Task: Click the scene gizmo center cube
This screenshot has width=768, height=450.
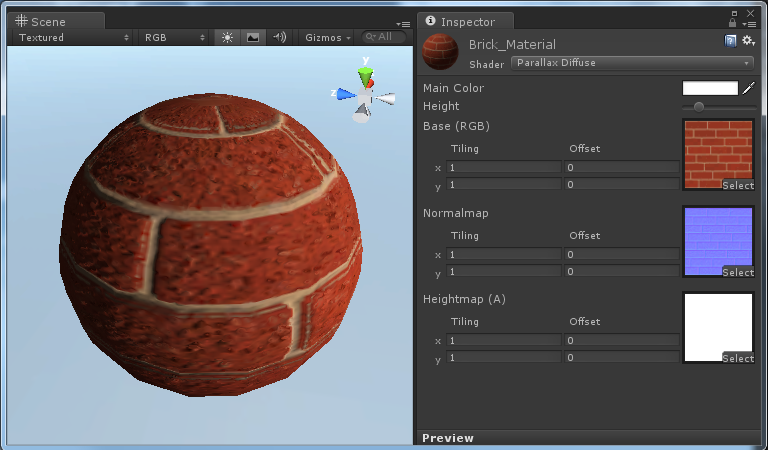Action: pos(364,97)
